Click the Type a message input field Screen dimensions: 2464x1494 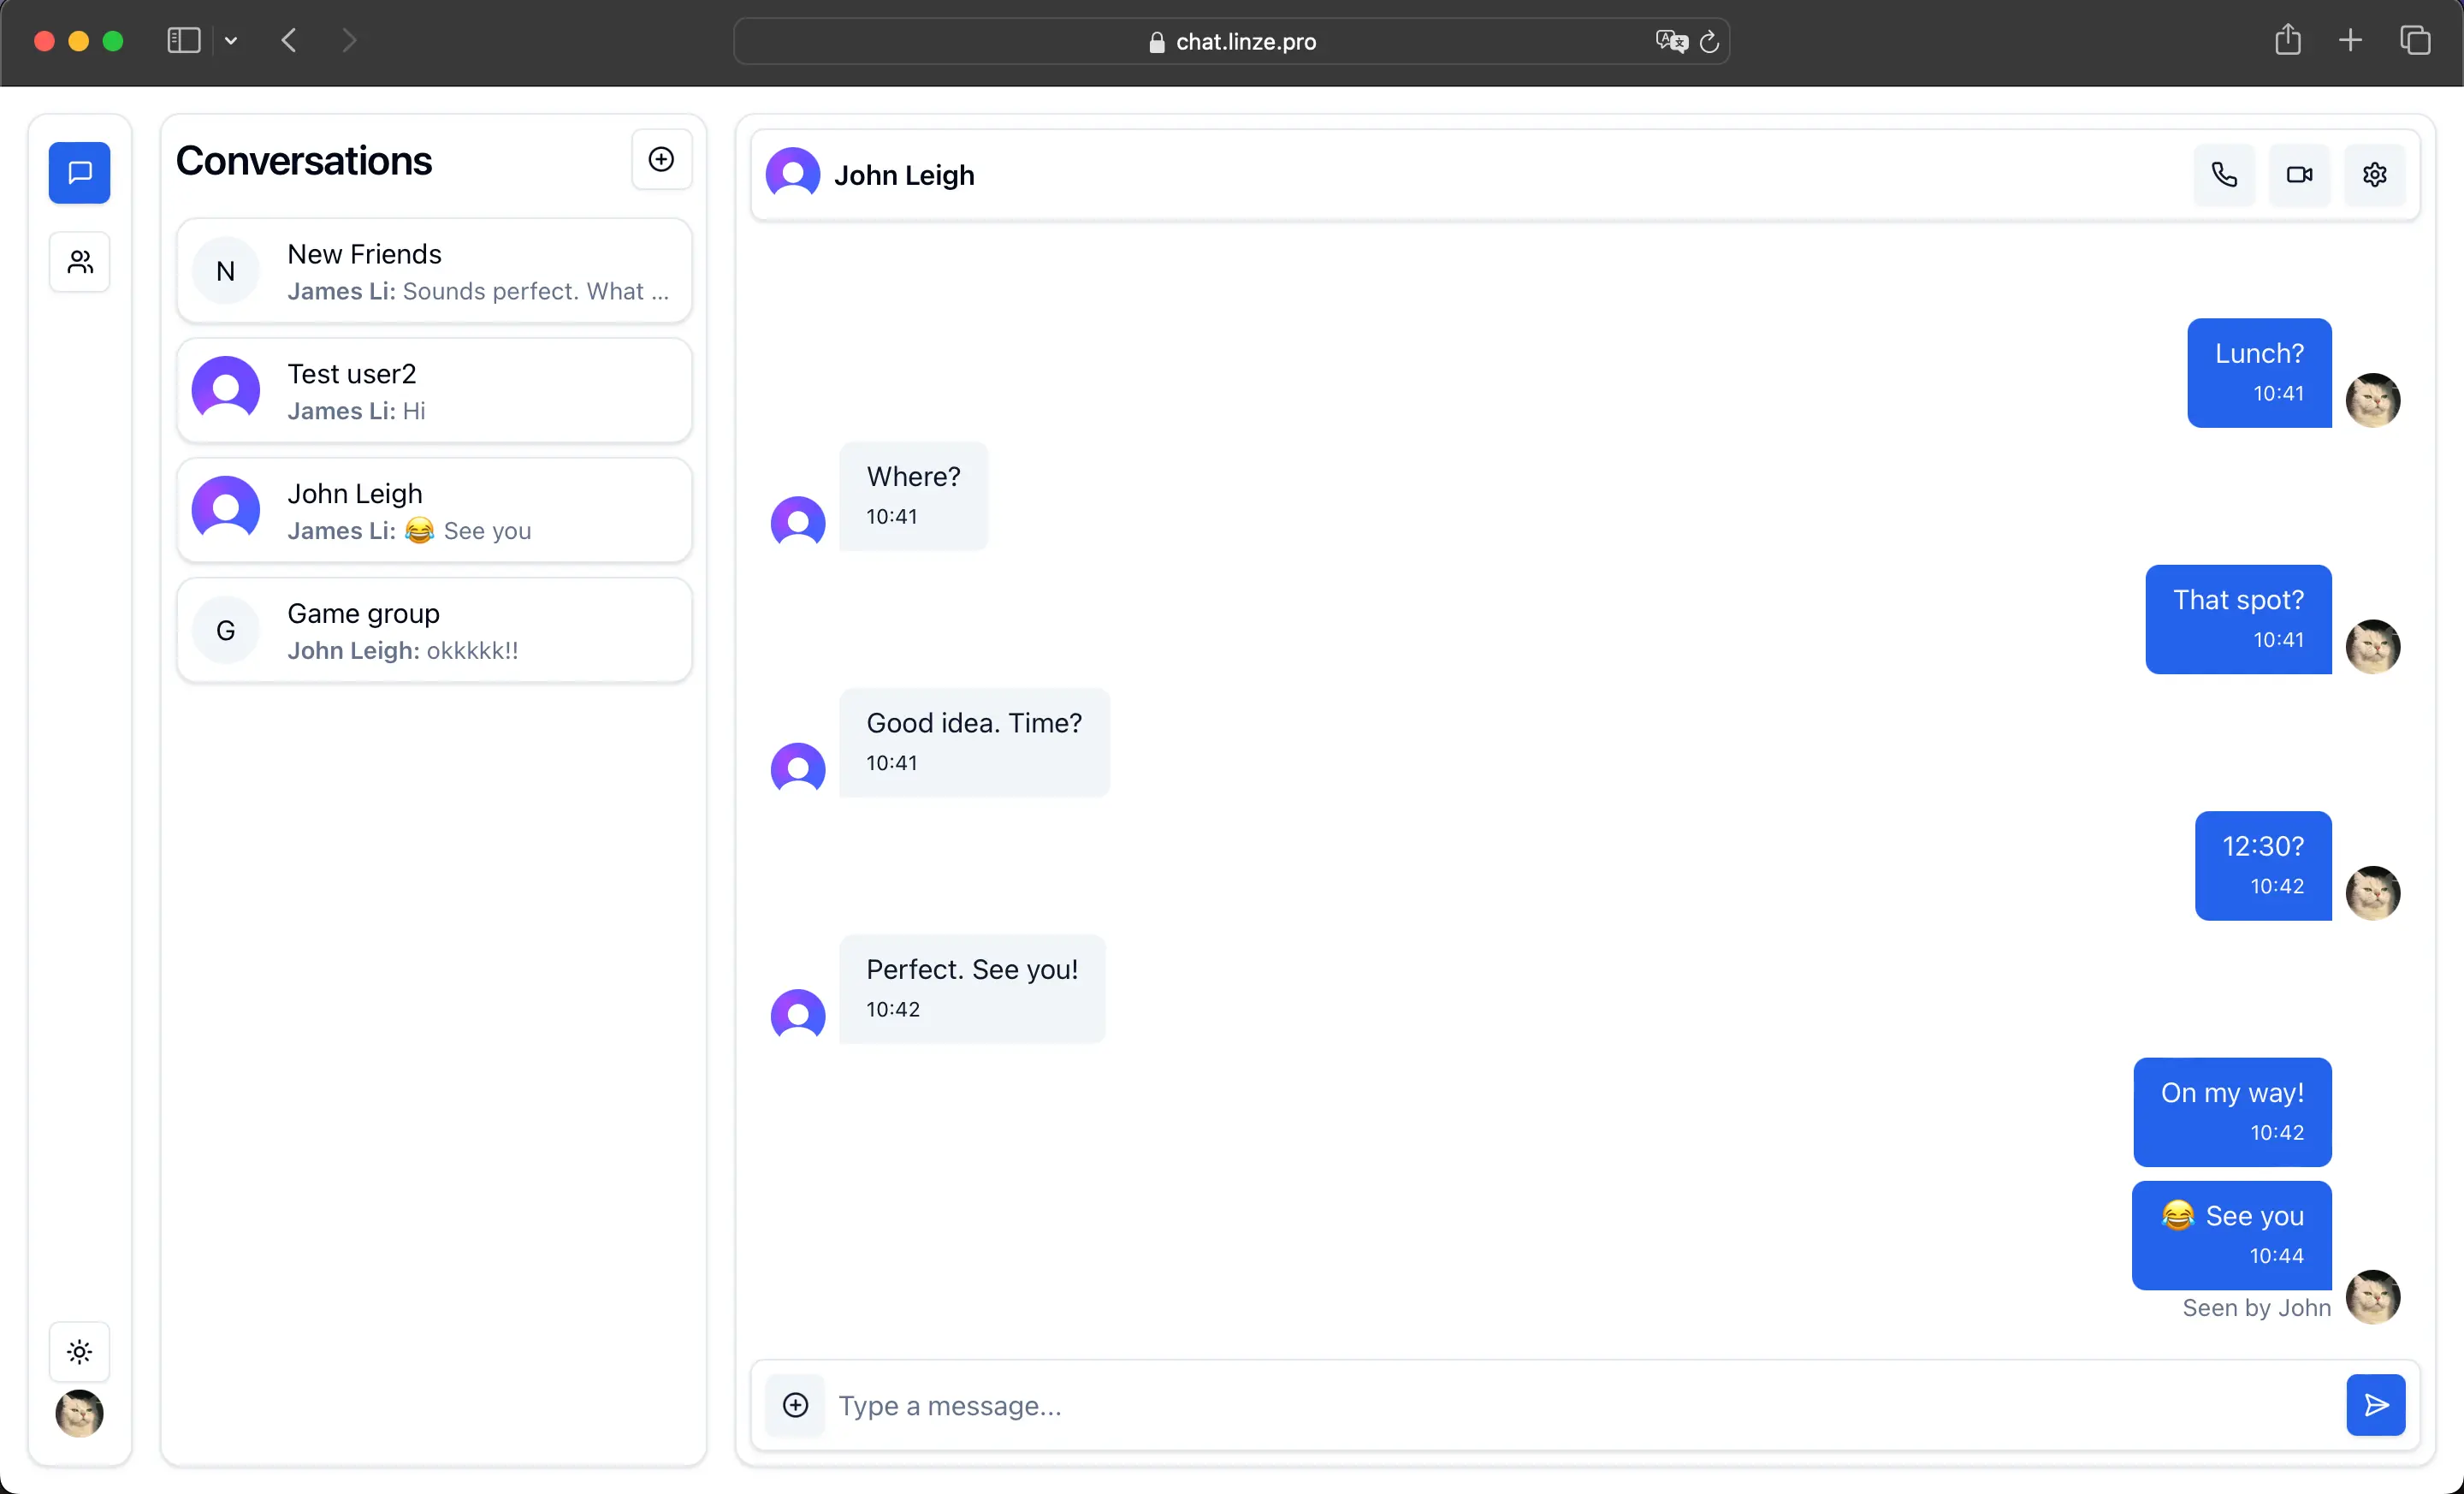point(1580,1405)
